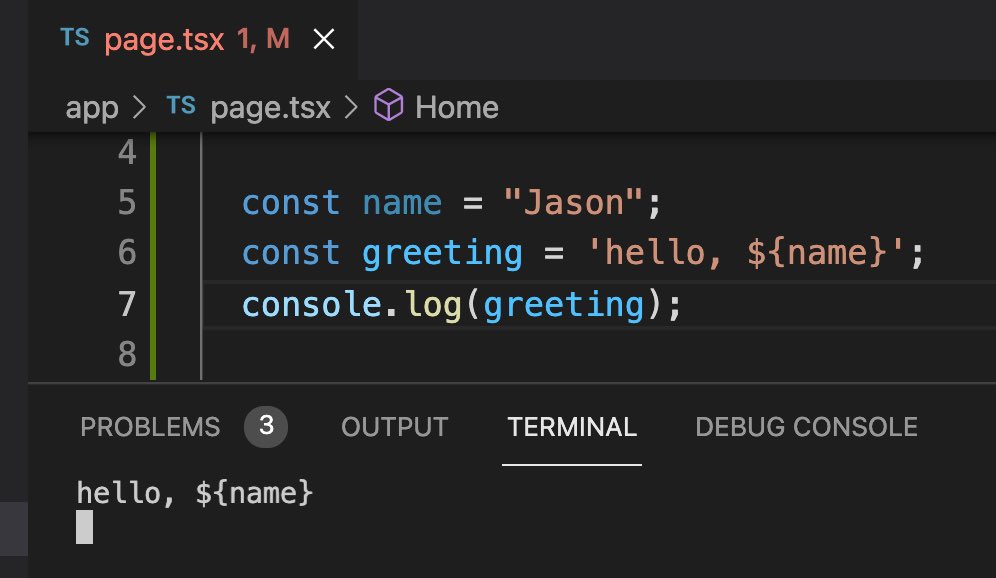Image resolution: width=996 pixels, height=578 pixels.
Task: Click the terminal cursor block
Action: [84, 527]
